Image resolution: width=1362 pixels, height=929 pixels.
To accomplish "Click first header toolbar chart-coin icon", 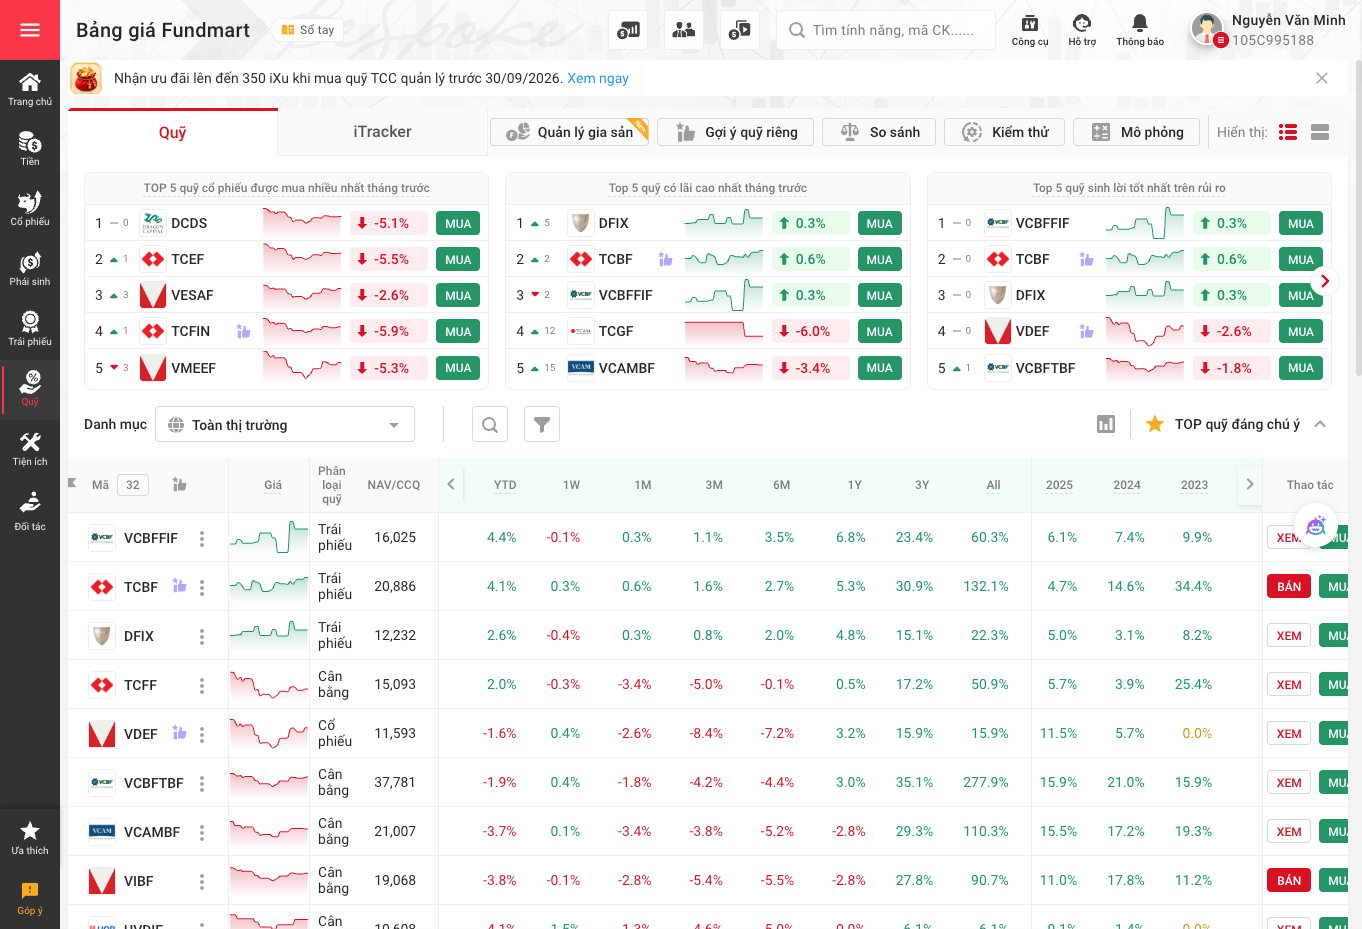I will point(628,30).
